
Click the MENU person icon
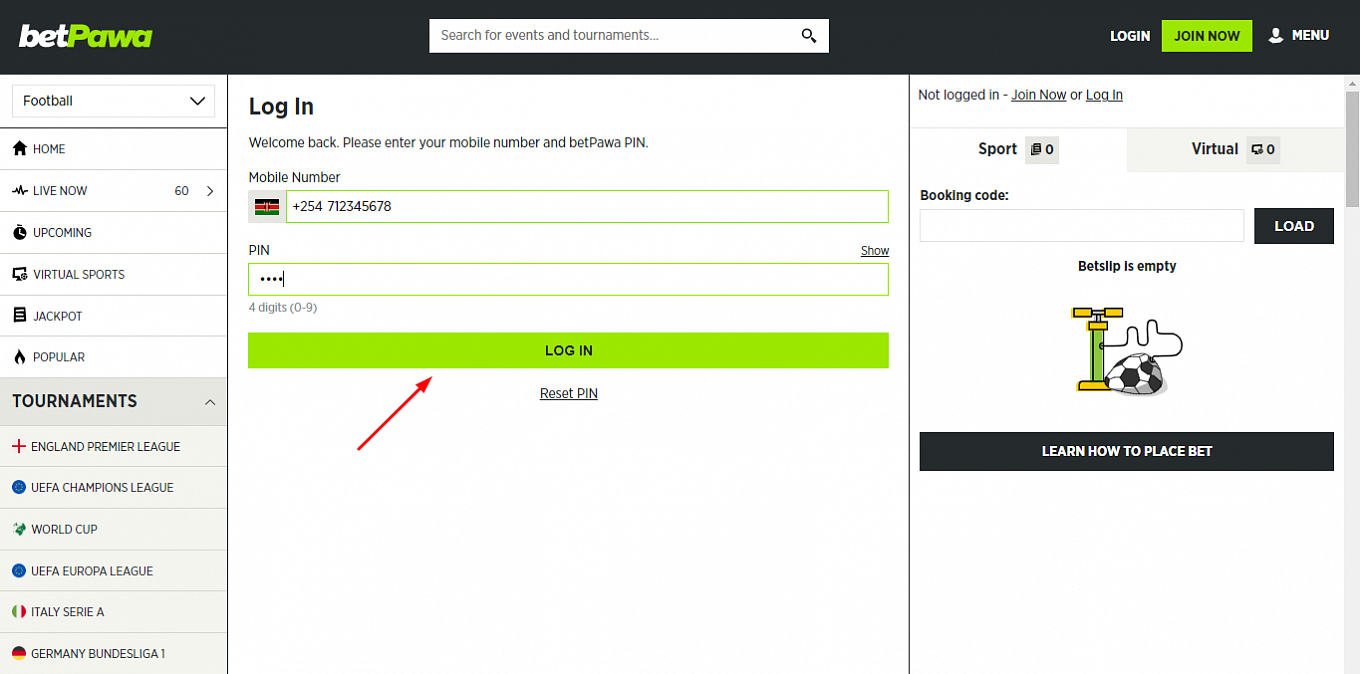coord(1275,35)
